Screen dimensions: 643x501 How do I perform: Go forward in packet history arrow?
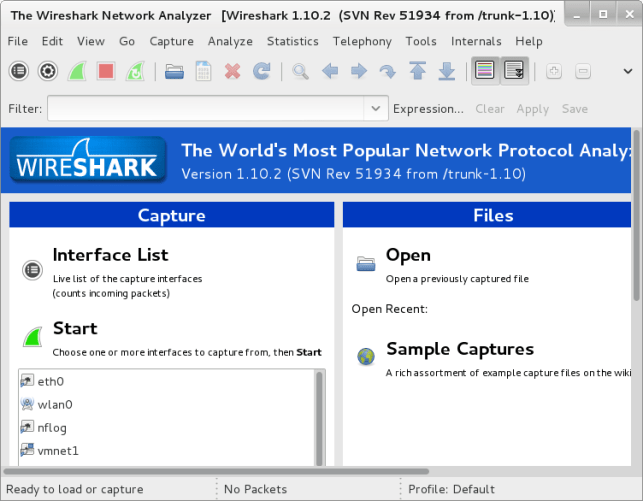click(x=359, y=71)
